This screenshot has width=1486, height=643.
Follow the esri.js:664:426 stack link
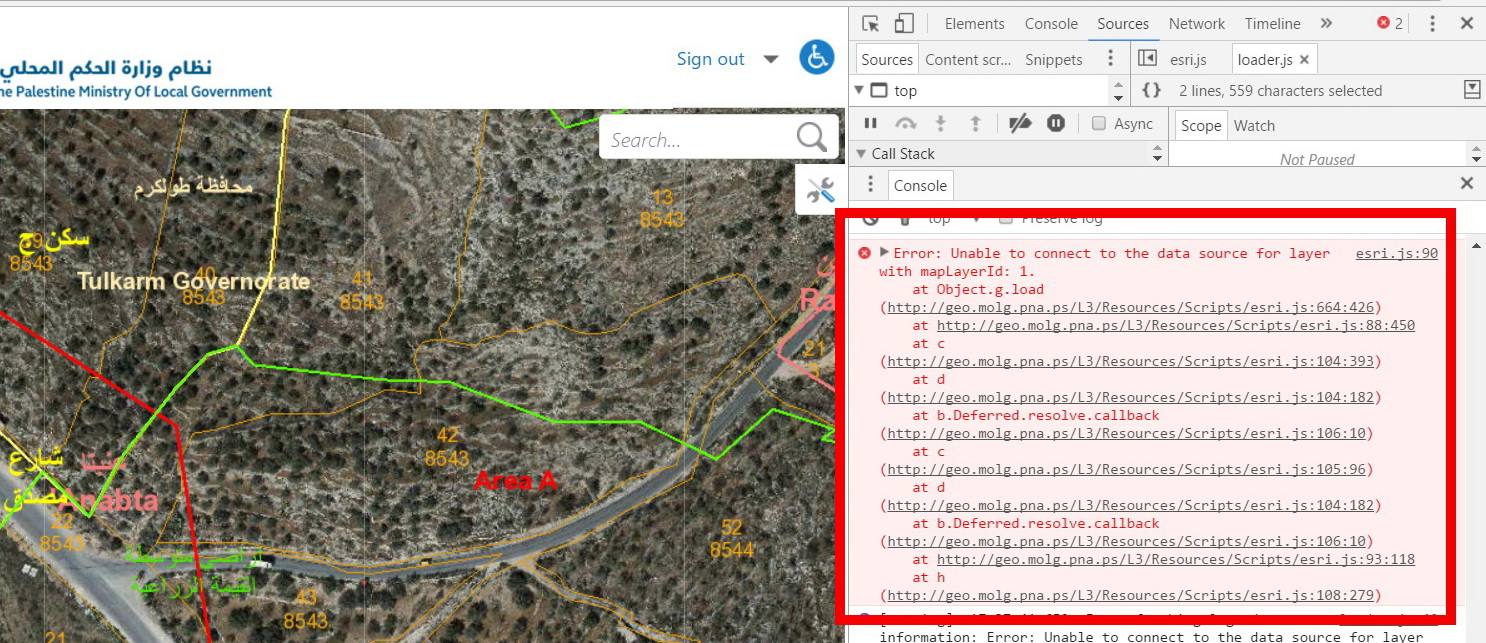click(1130, 307)
